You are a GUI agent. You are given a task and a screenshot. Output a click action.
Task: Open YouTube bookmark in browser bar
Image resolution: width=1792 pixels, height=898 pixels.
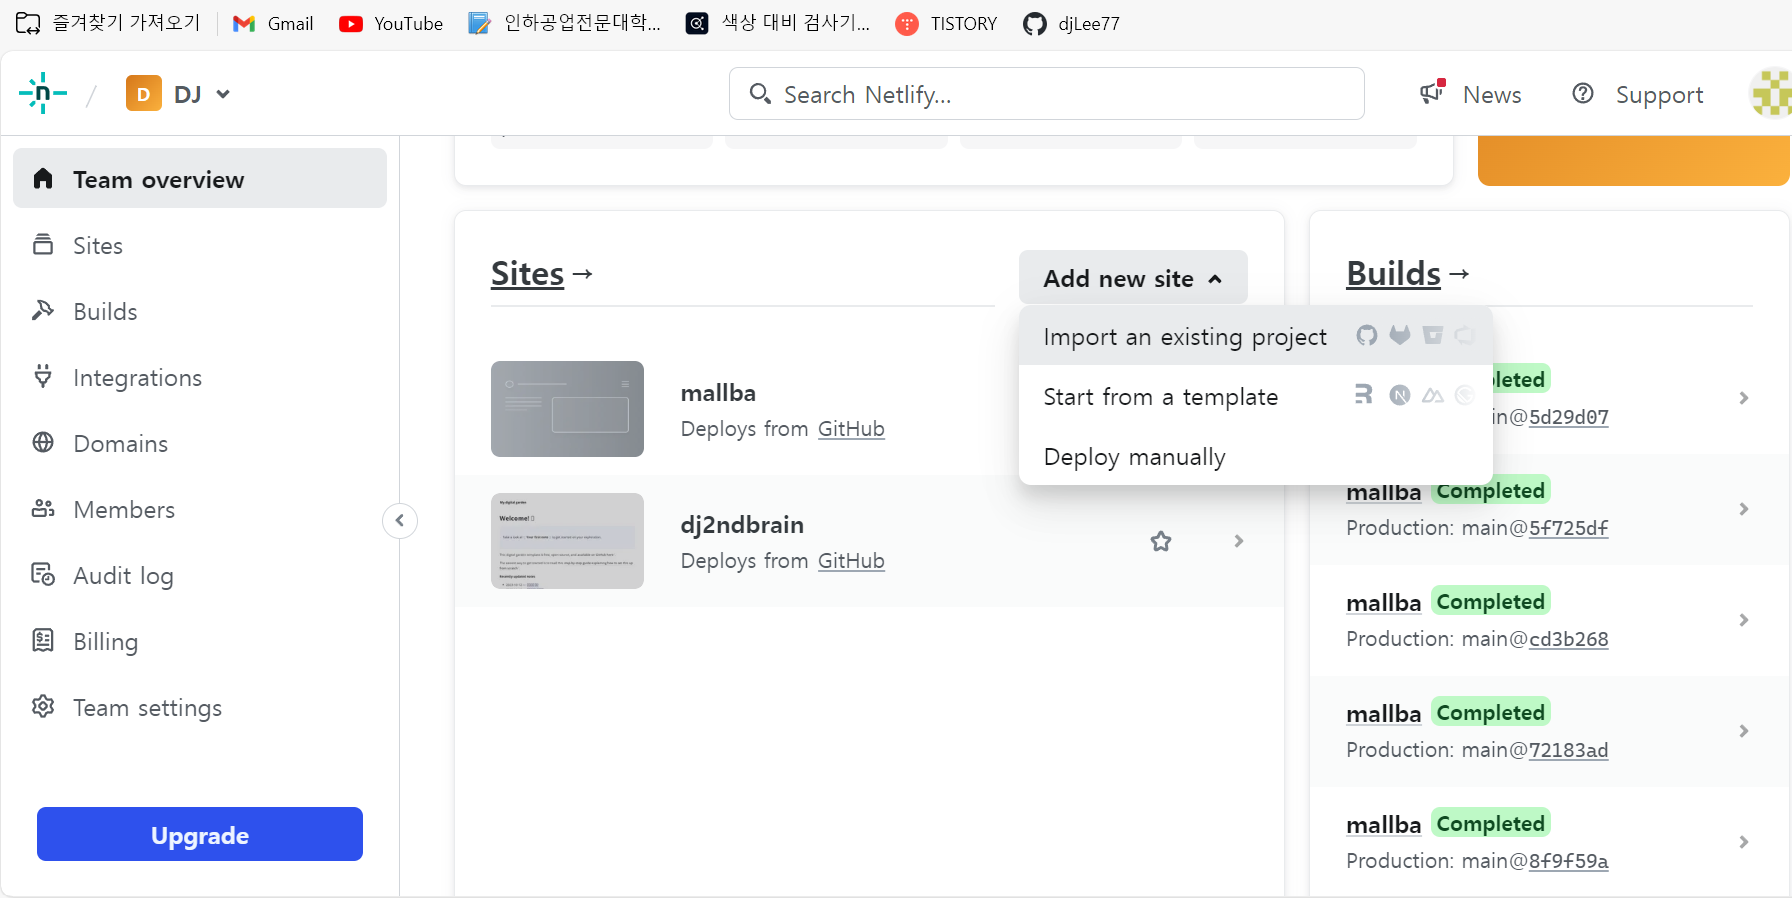(391, 23)
